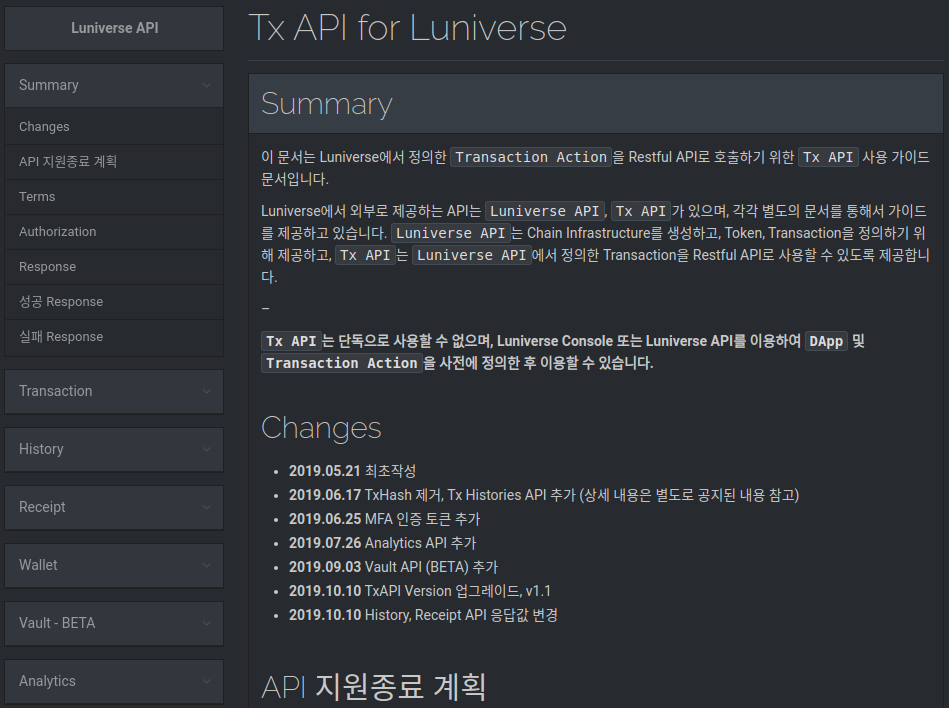Click the API 지원종료 계획 content heading
This screenshot has width=949, height=708.
(373, 687)
